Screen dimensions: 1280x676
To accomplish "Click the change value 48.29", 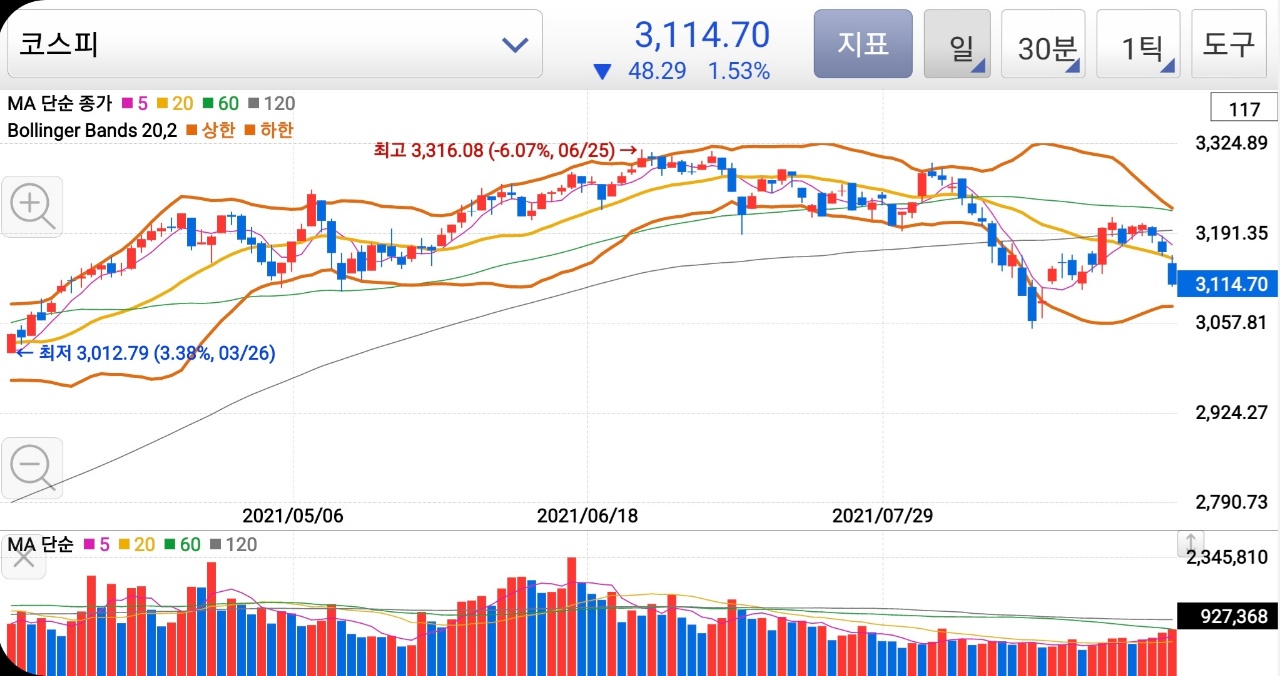I will point(659,71).
